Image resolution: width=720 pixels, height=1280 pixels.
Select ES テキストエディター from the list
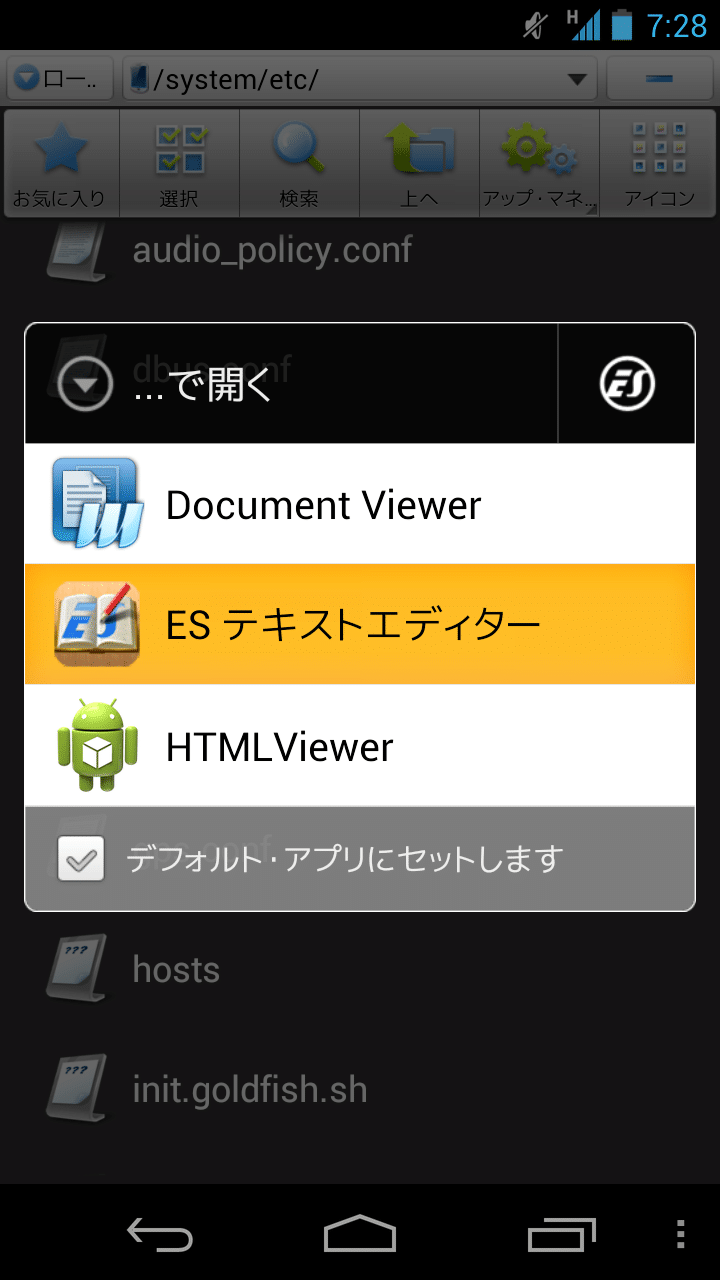click(x=360, y=625)
